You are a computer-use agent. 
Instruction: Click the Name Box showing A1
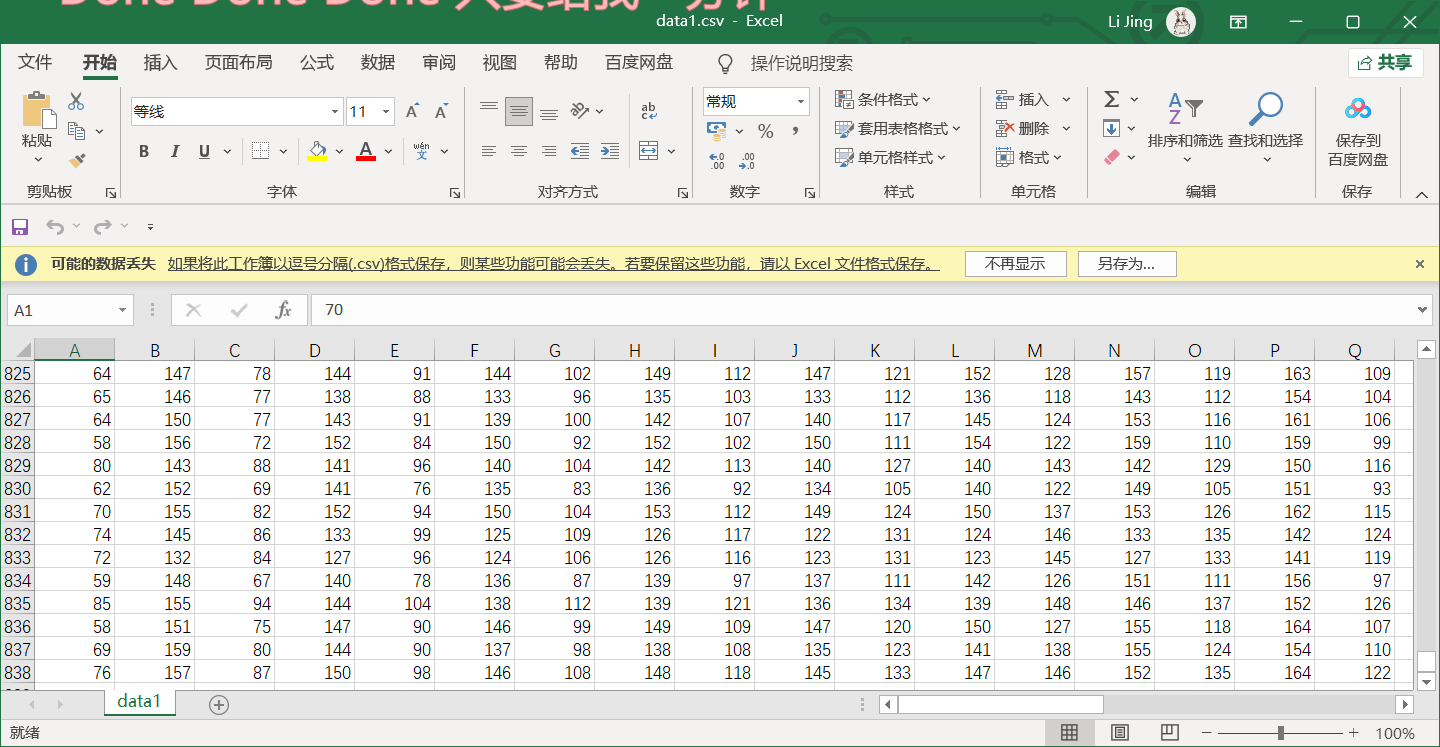click(61, 310)
